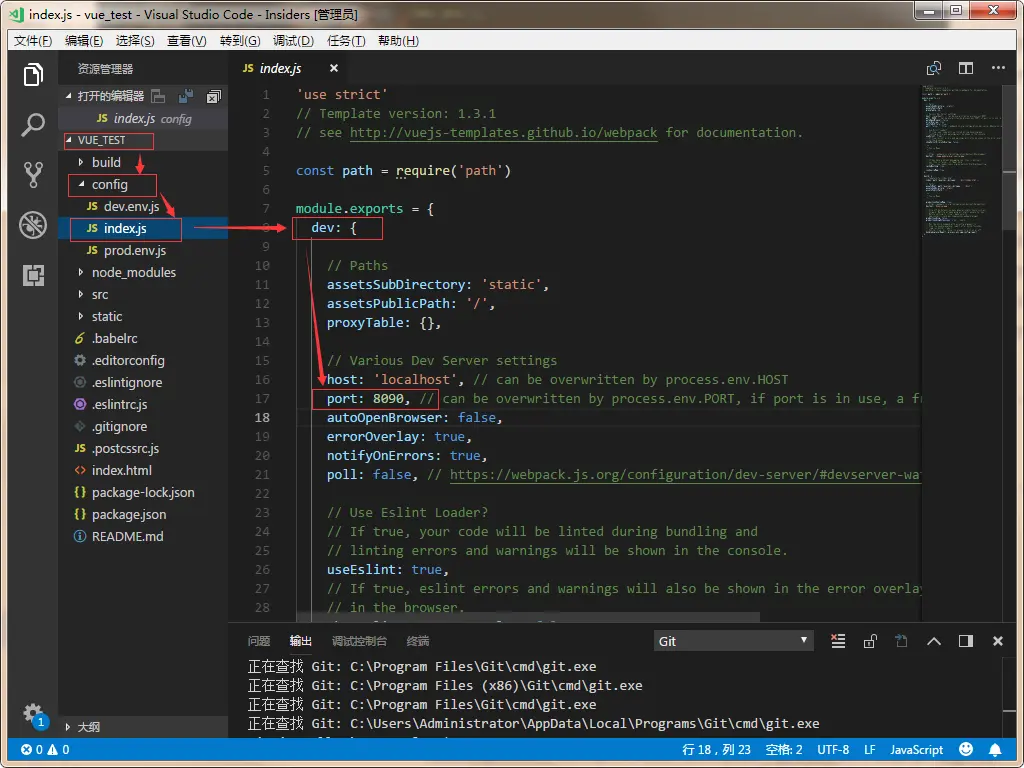Expand the node_modules folder

133,272
